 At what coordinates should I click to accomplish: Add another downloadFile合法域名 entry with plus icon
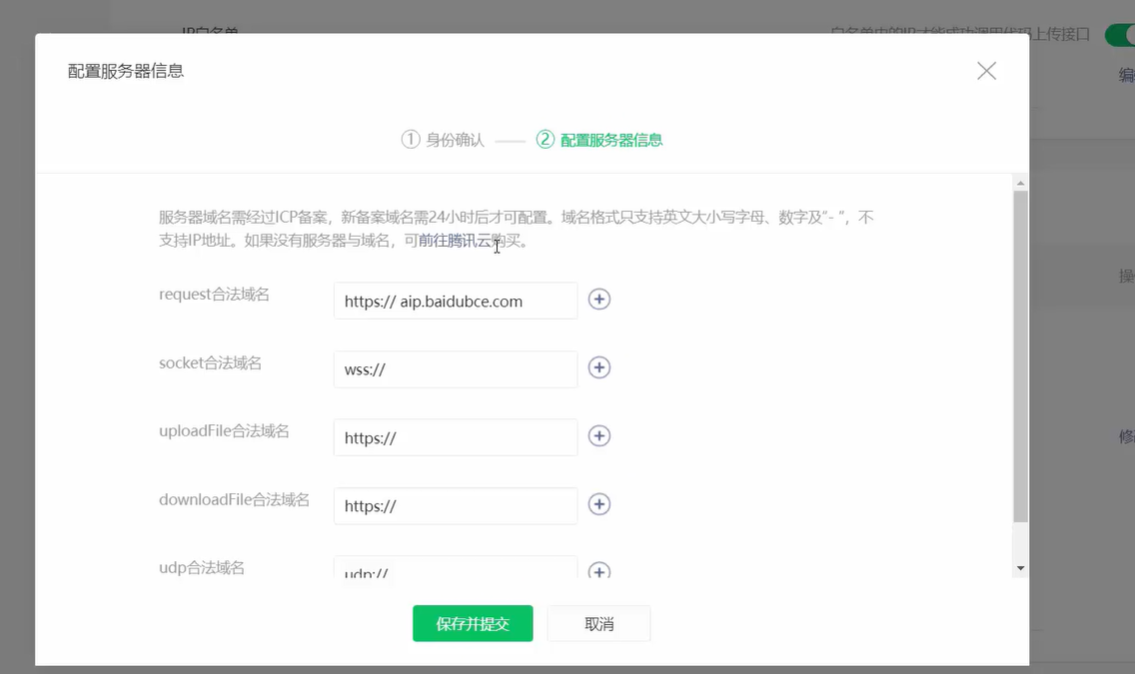(x=599, y=504)
